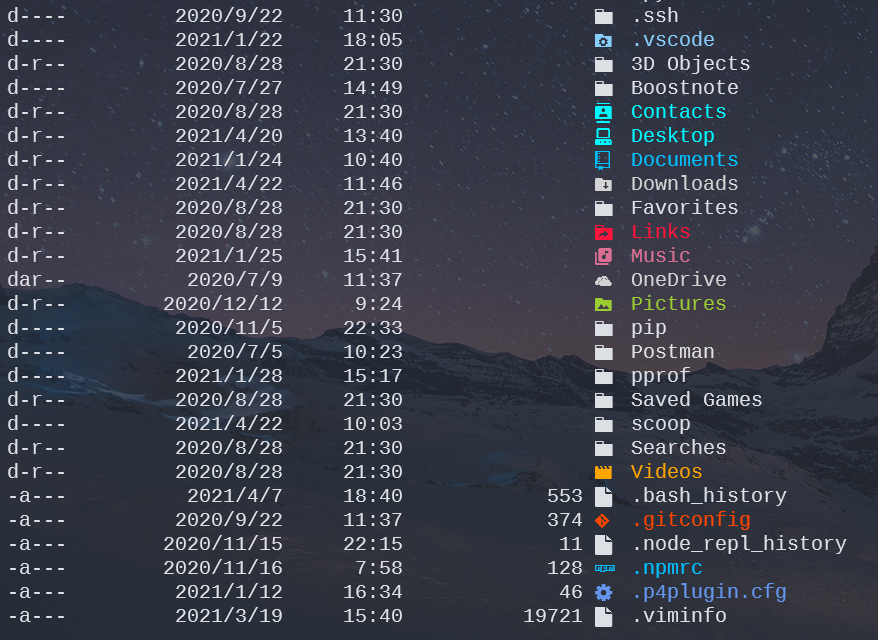Click the image icon next to Pictures

pyautogui.click(x=604, y=304)
